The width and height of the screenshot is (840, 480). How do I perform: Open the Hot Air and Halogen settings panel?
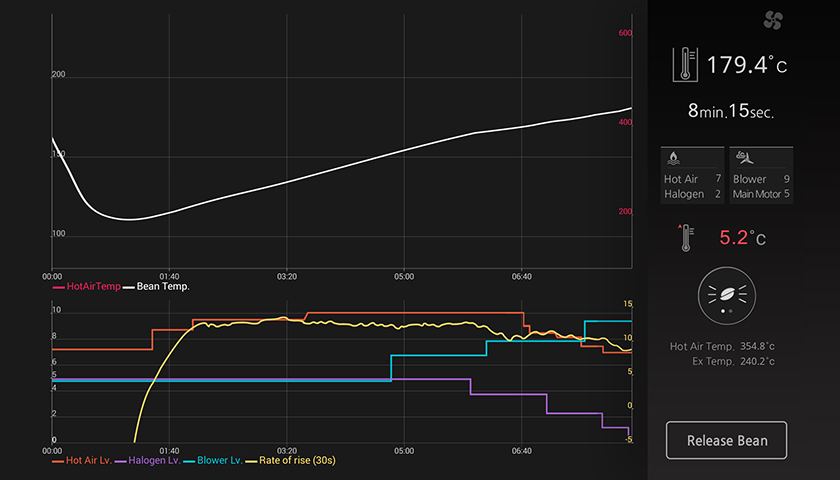692,176
